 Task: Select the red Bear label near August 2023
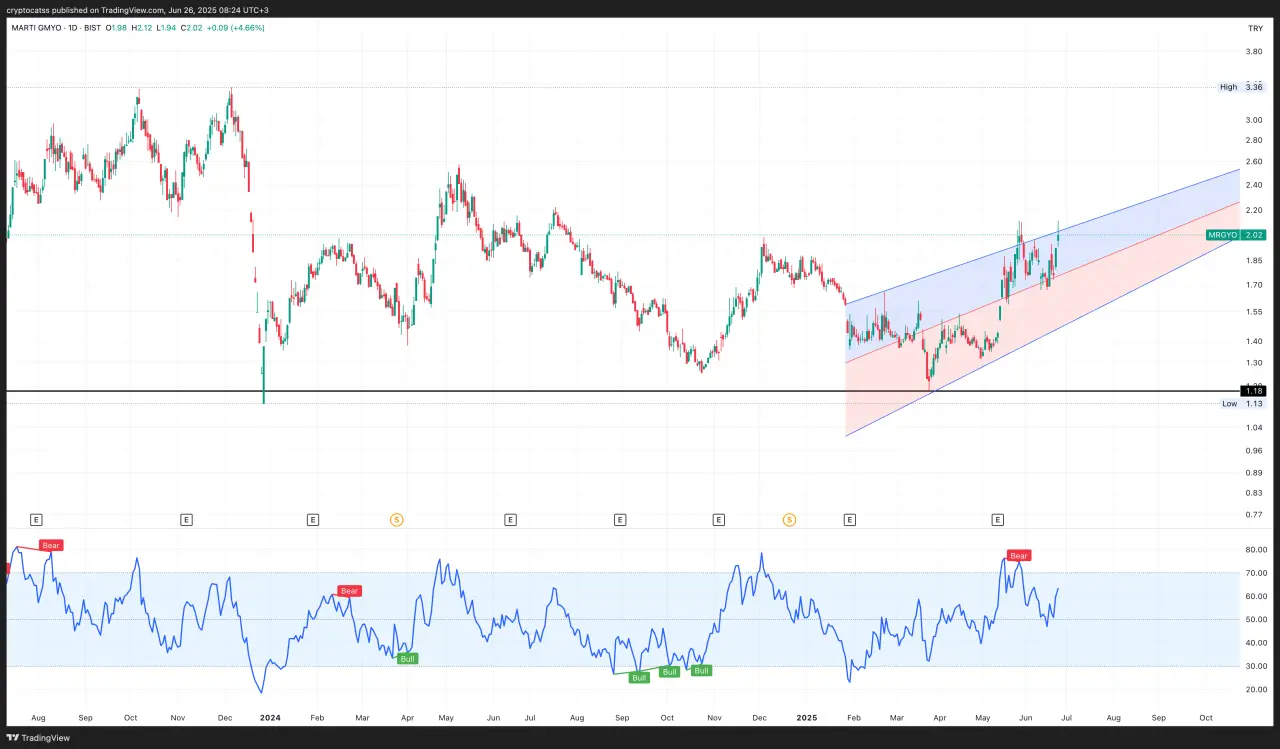(51, 545)
